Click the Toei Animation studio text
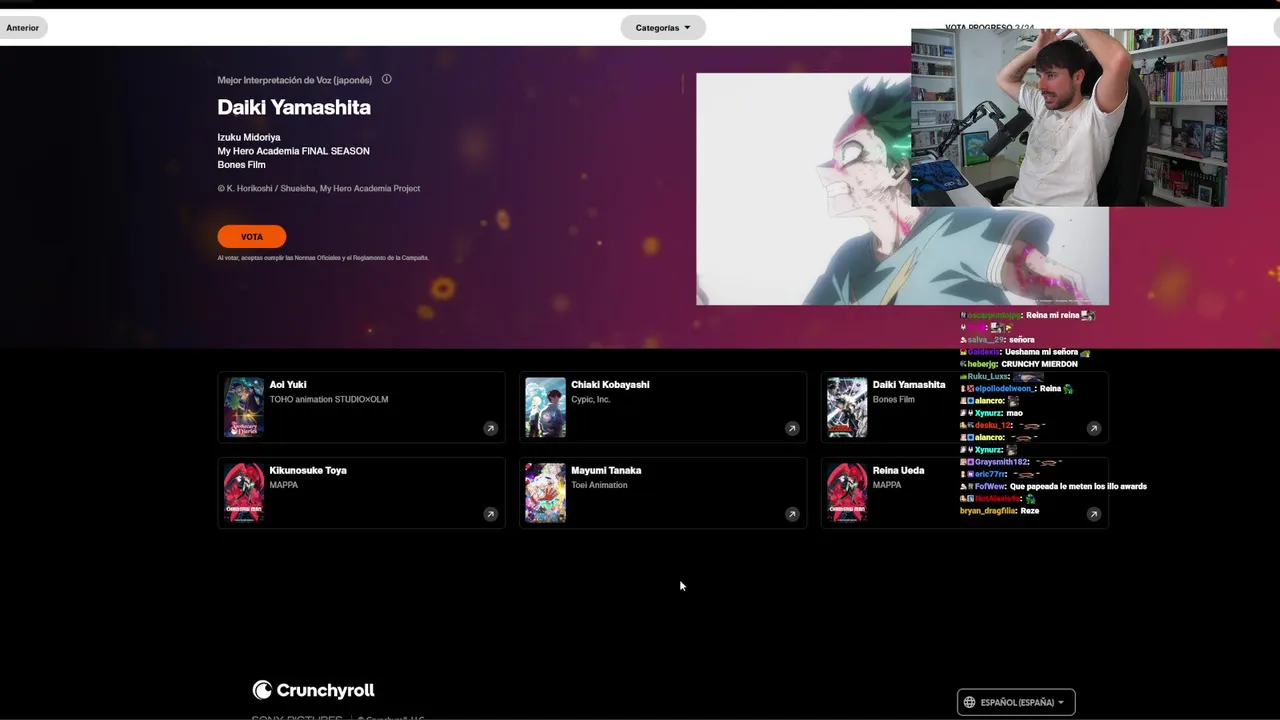The height and width of the screenshot is (720, 1280). click(x=599, y=485)
